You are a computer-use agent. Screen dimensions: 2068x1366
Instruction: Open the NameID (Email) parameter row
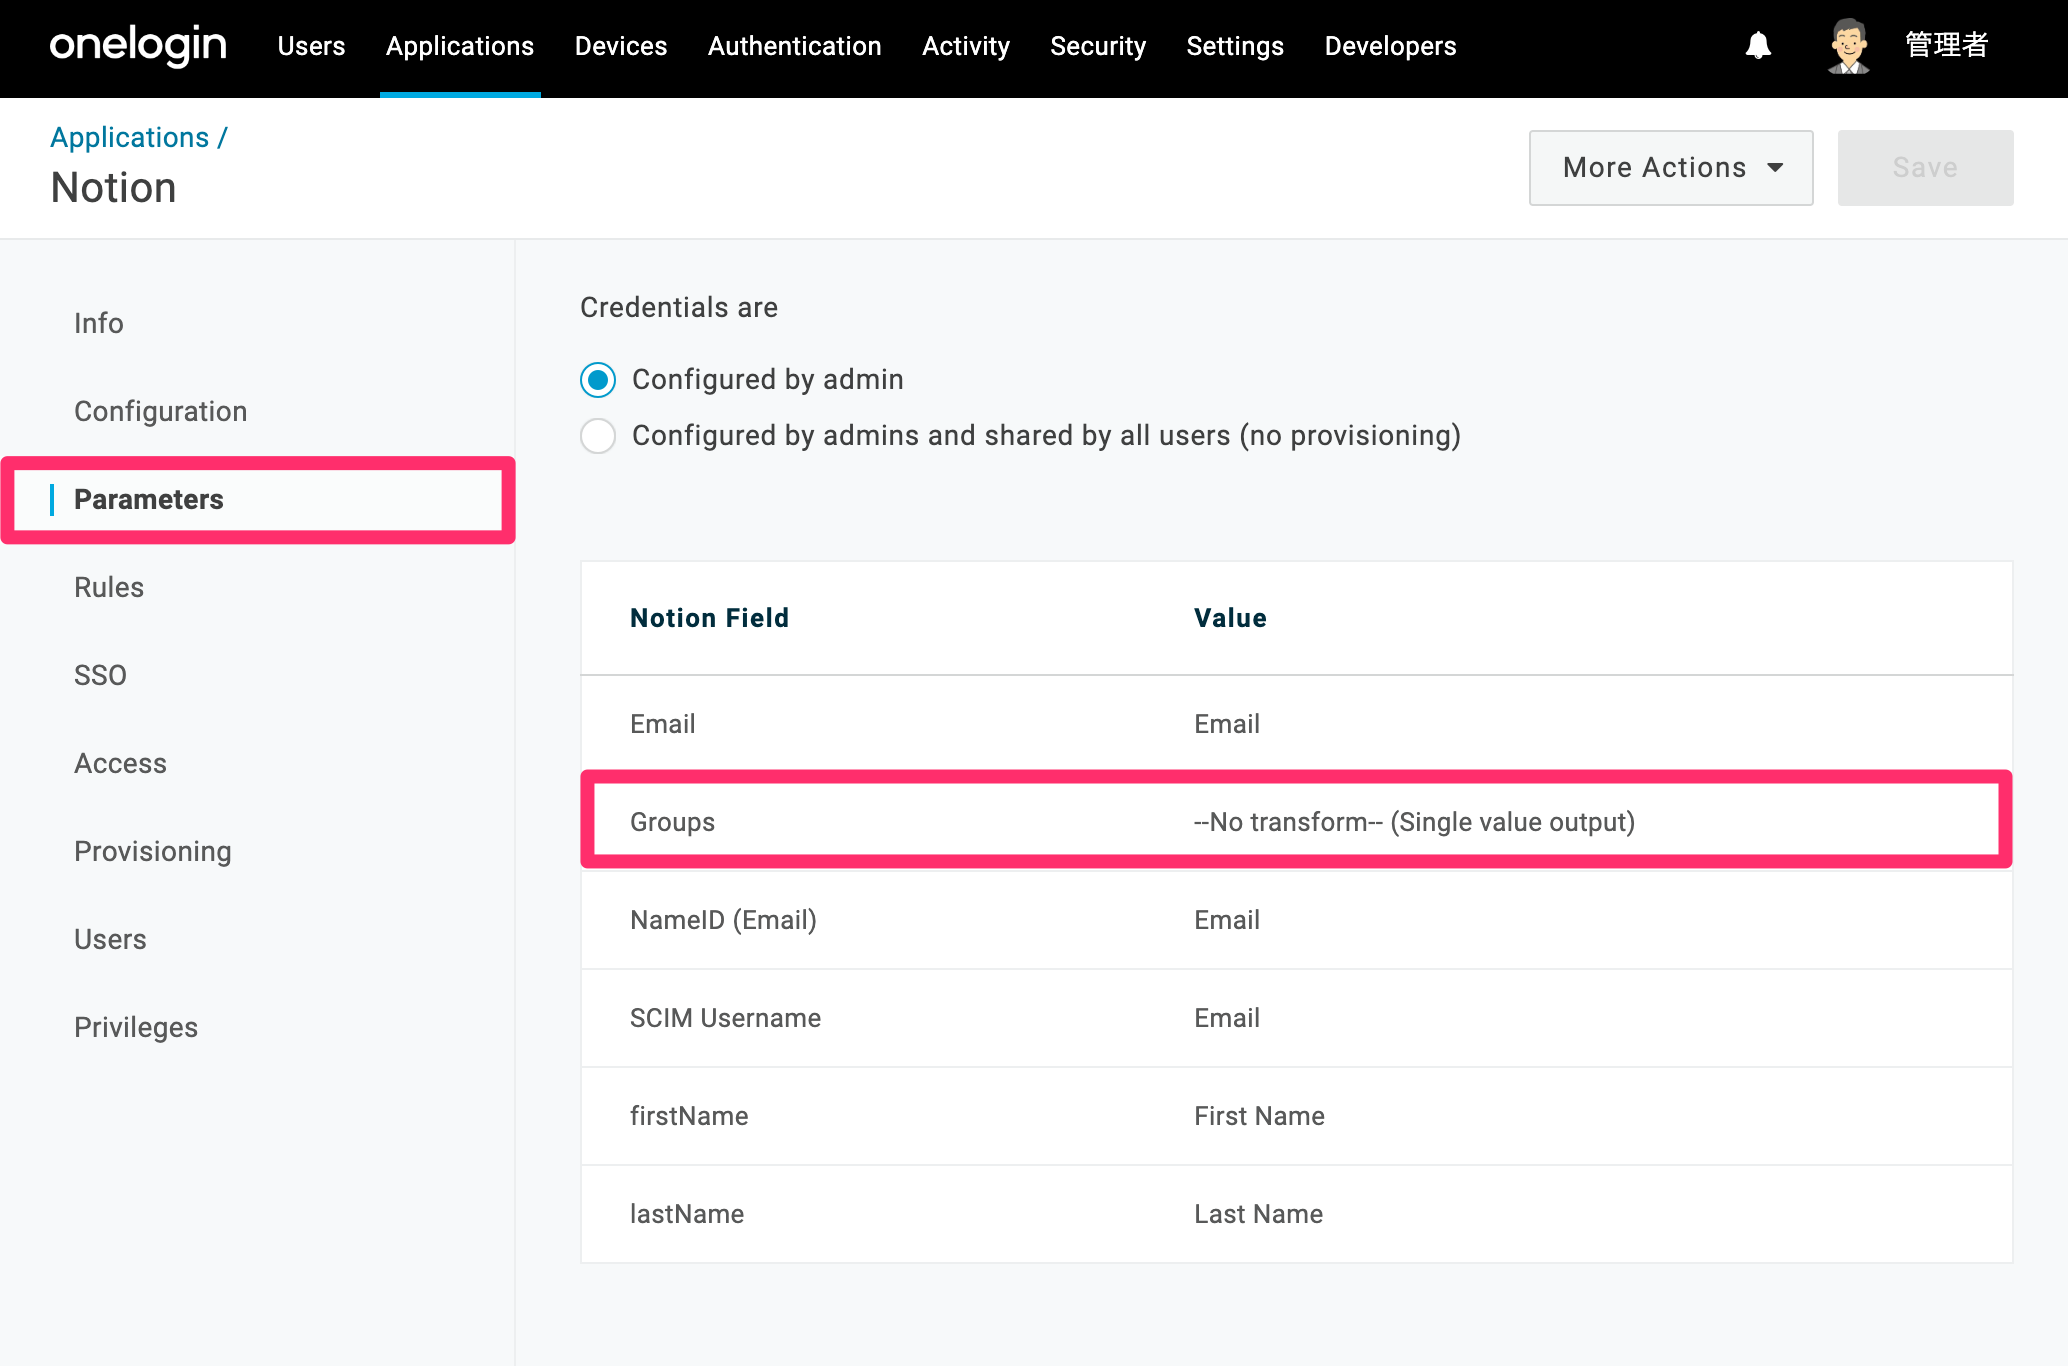click(x=1296, y=920)
